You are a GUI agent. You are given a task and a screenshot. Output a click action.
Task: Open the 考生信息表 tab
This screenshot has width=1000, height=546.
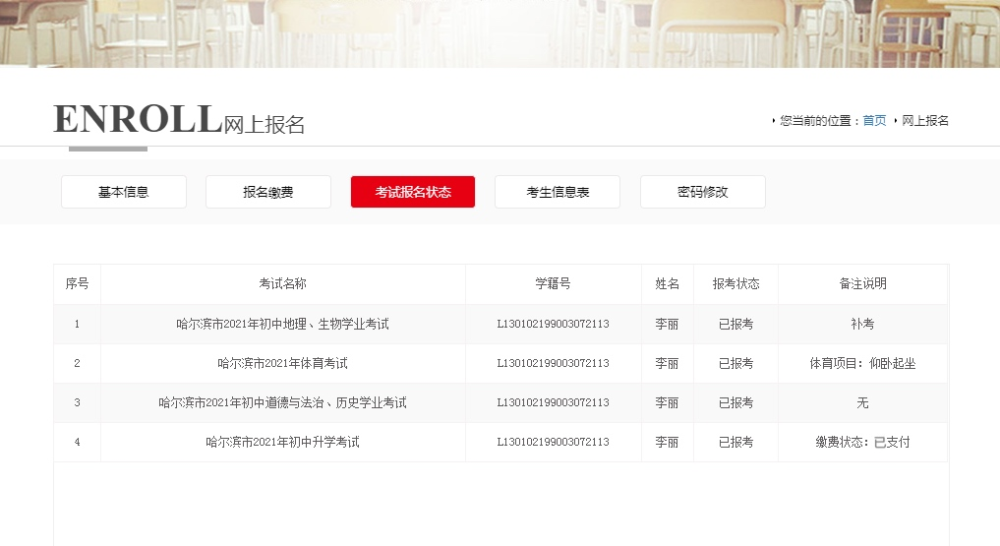[x=557, y=192]
